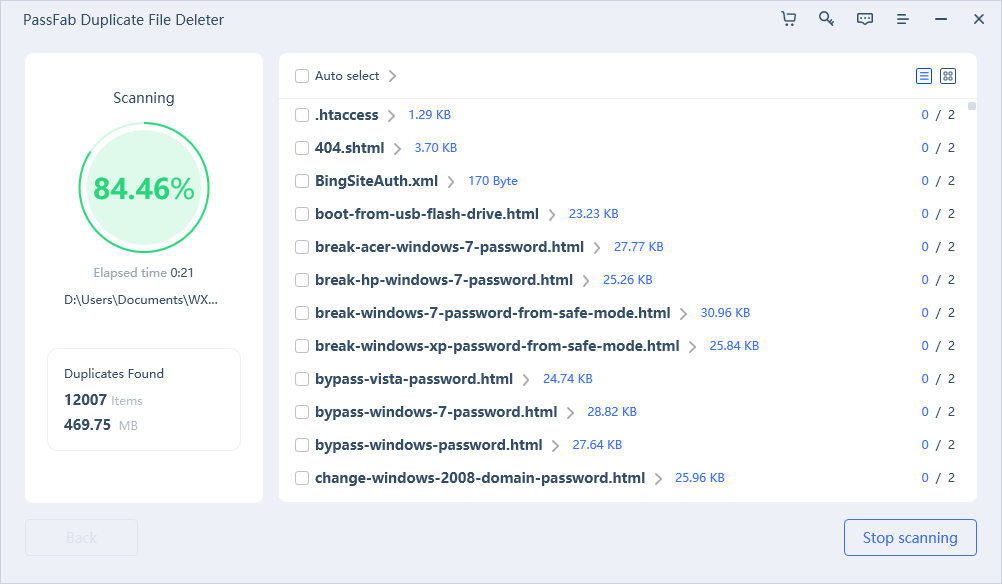Click the file list vertical scrollbar
The width and height of the screenshot is (1002, 584).
pyautogui.click(x=971, y=107)
